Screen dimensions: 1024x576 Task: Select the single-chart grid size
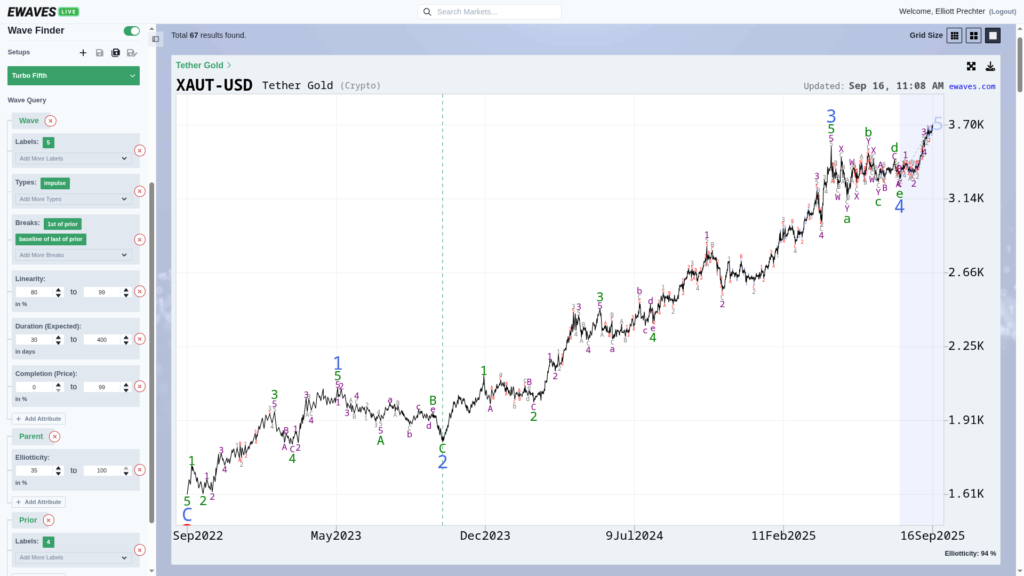coord(993,36)
